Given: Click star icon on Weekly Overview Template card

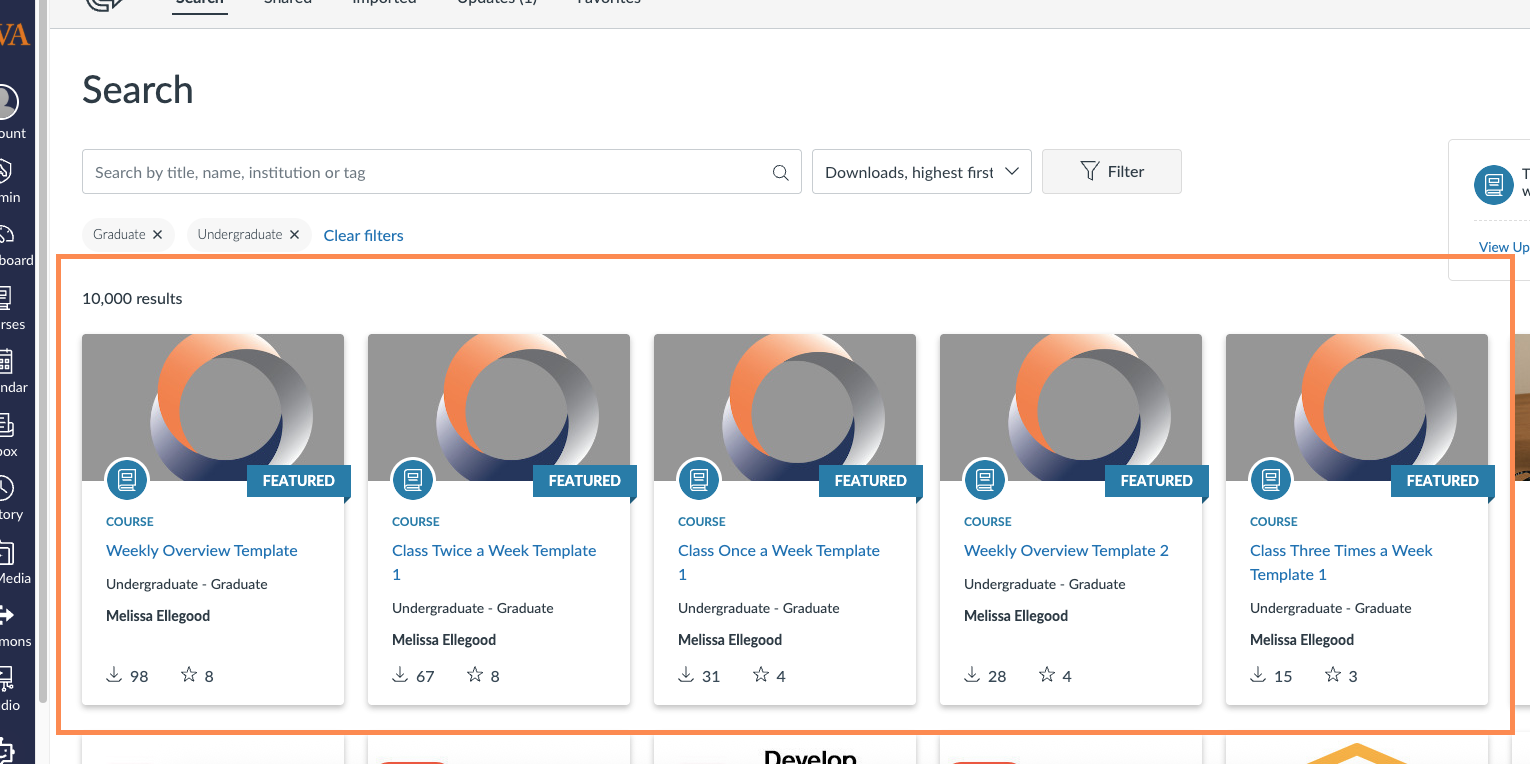Looking at the screenshot, I should 189,675.
